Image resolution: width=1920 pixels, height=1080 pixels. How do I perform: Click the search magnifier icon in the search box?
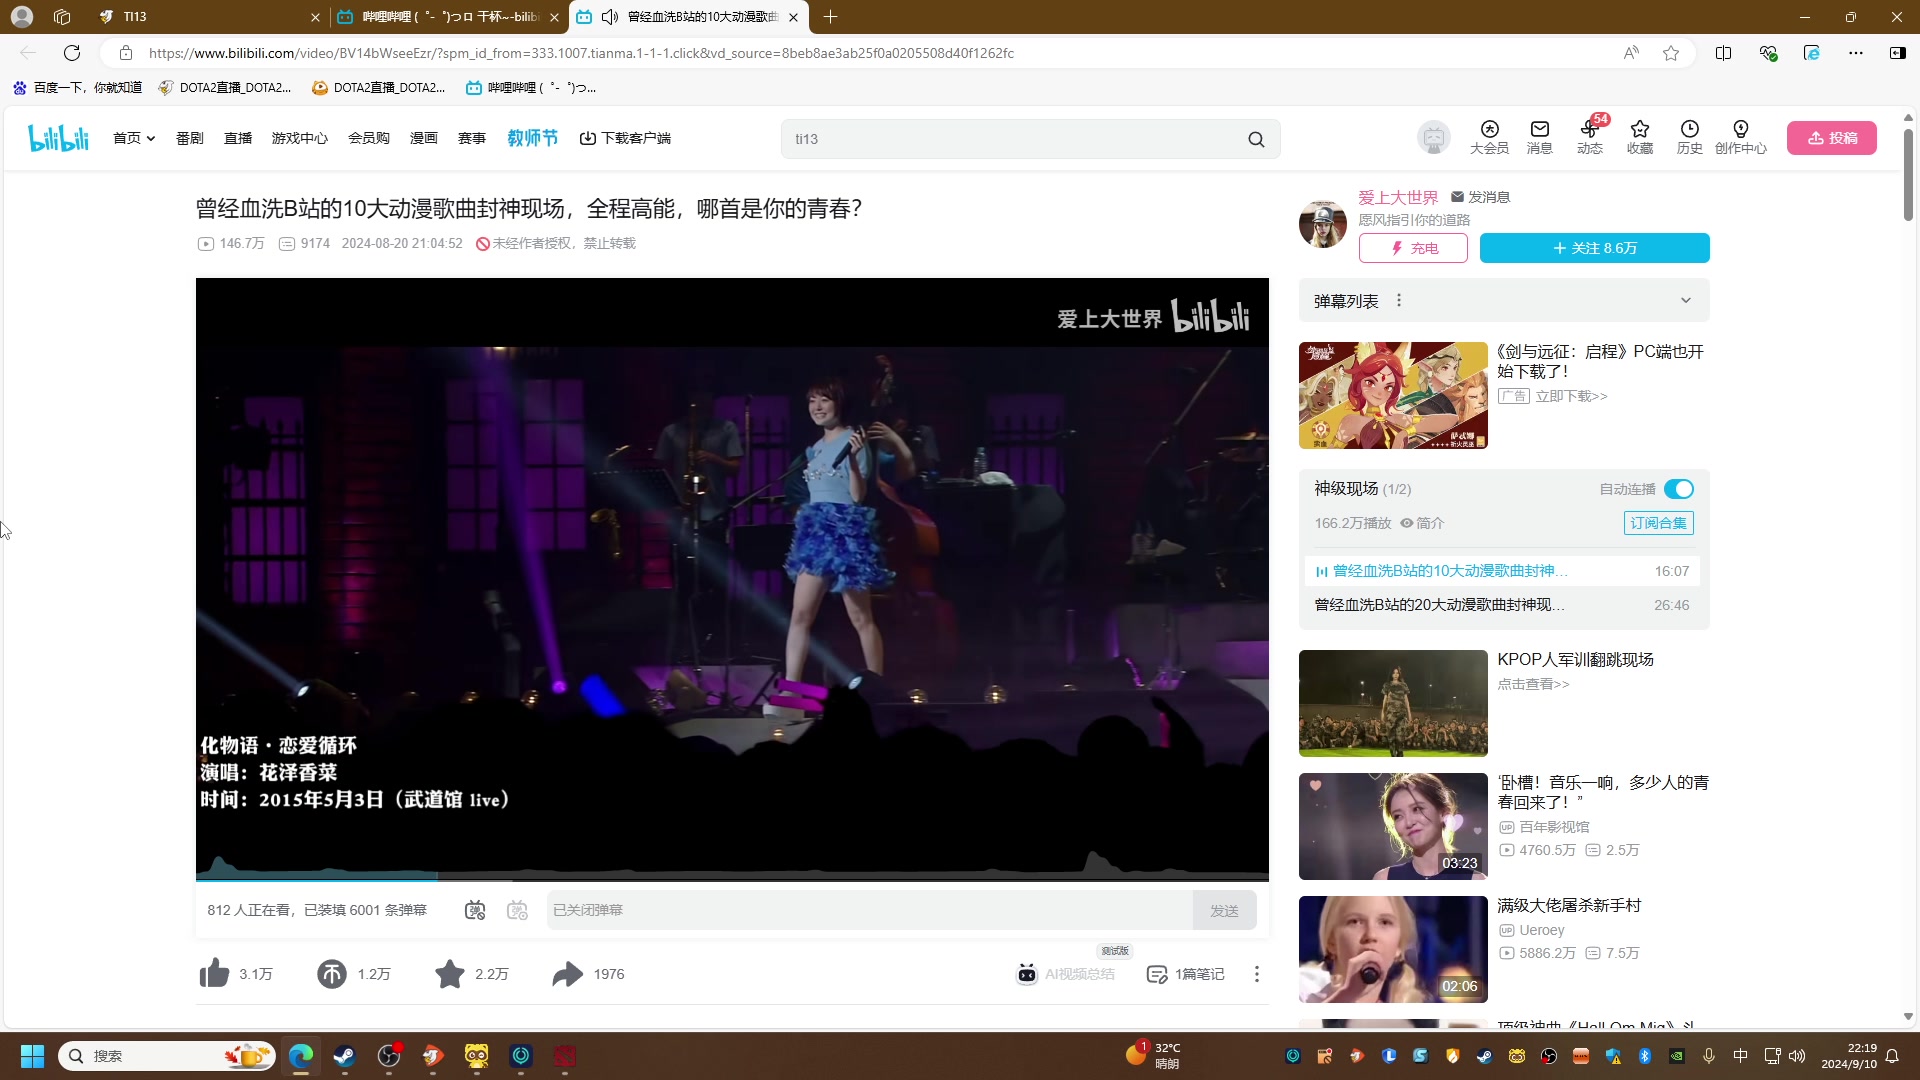(1256, 139)
